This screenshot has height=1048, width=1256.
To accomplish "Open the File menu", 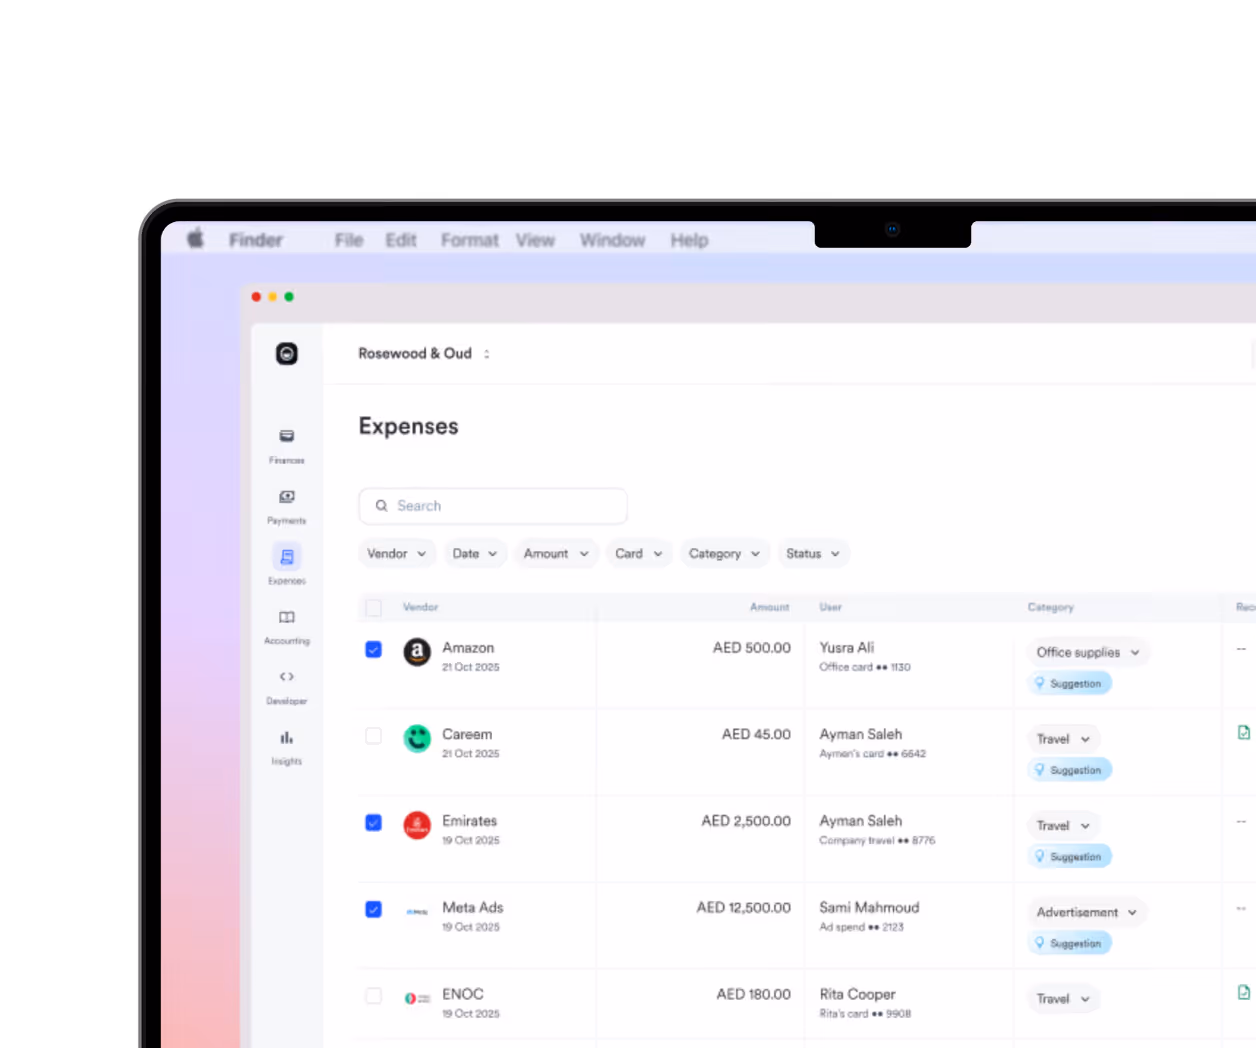I will [x=349, y=240].
